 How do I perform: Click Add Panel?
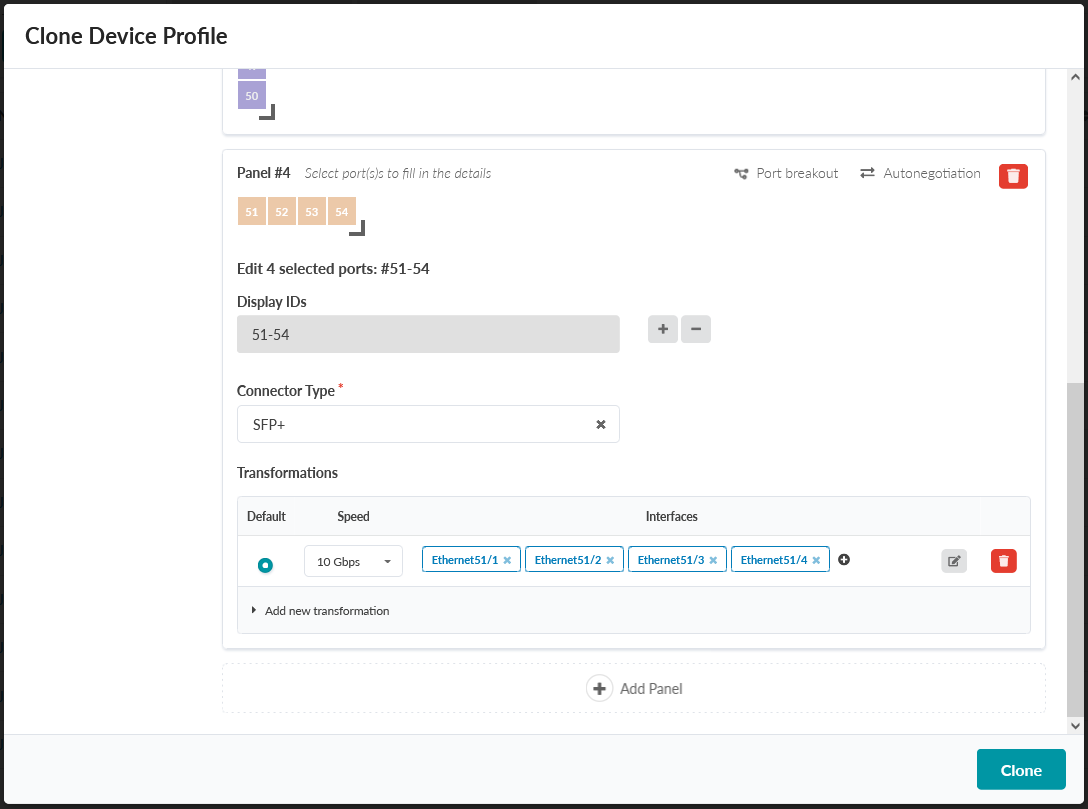(x=634, y=688)
